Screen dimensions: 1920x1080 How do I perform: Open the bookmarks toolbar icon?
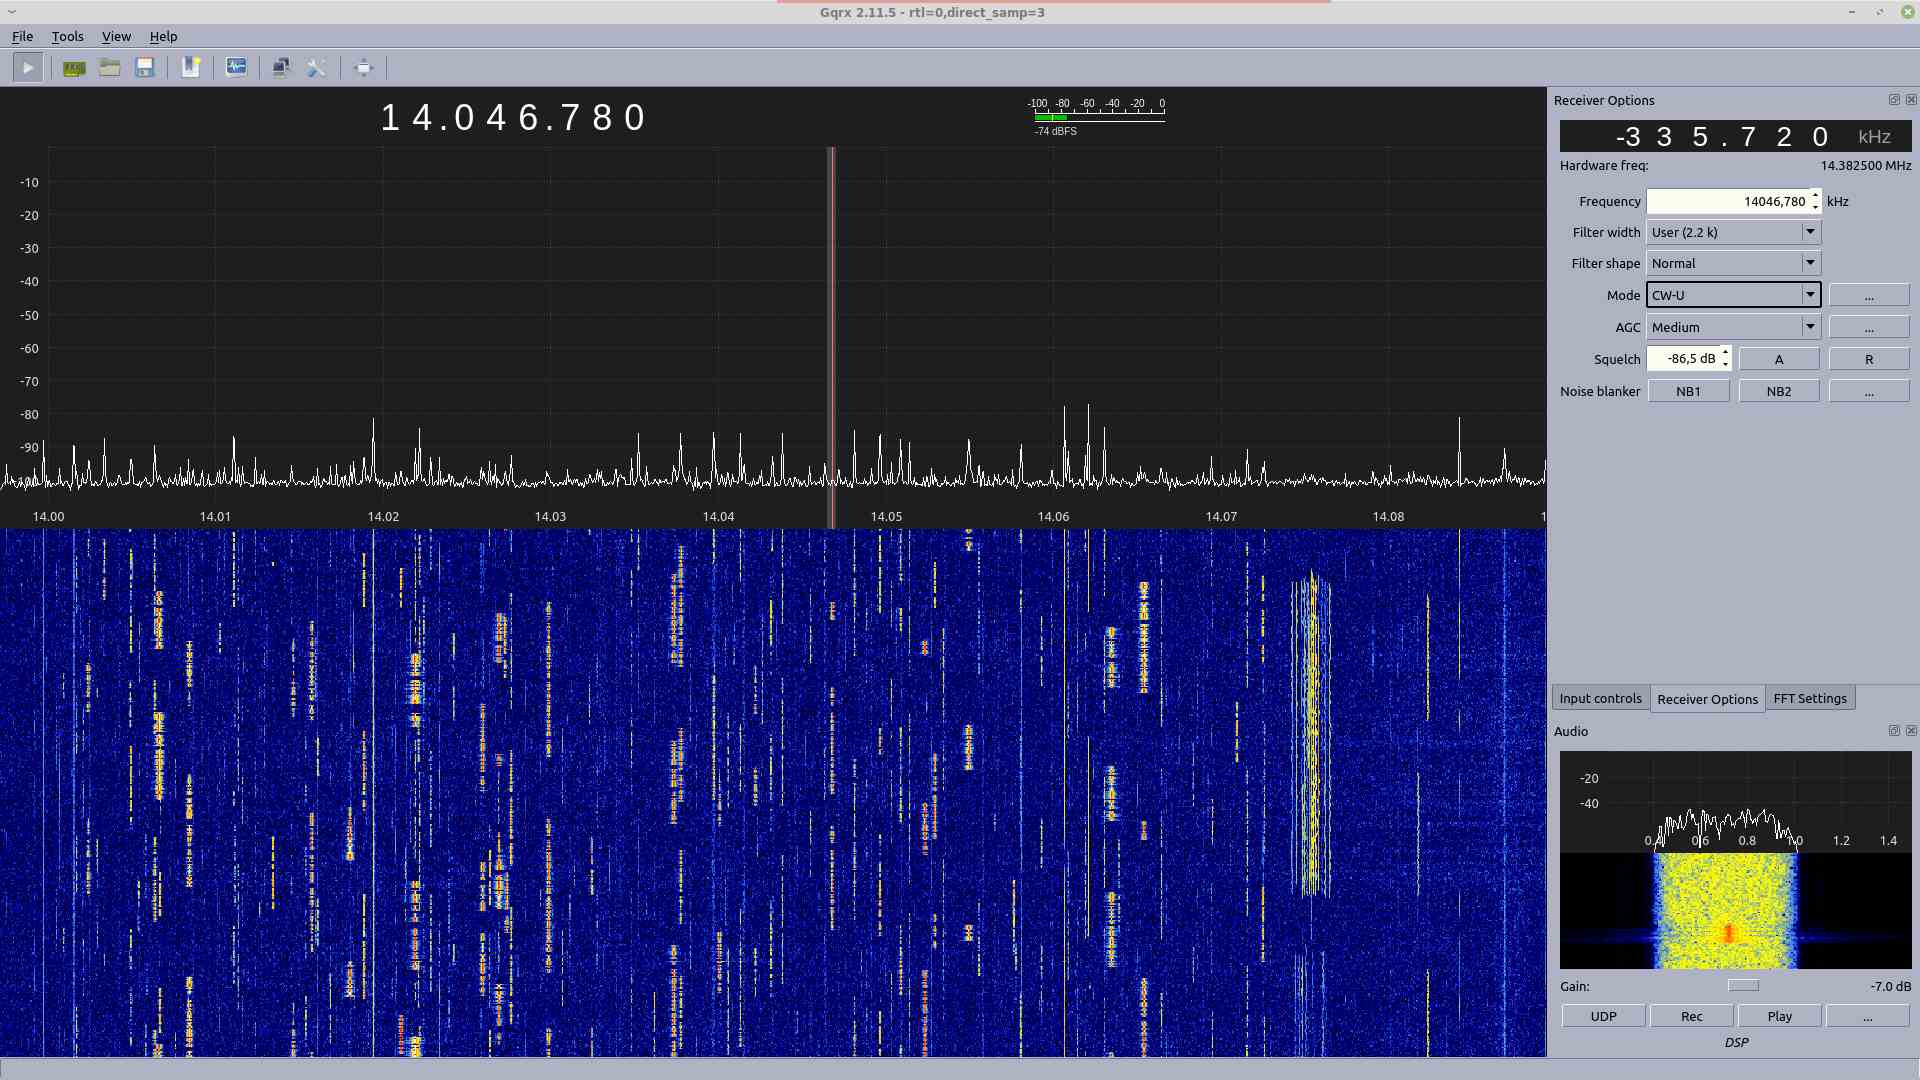[x=190, y=68]
